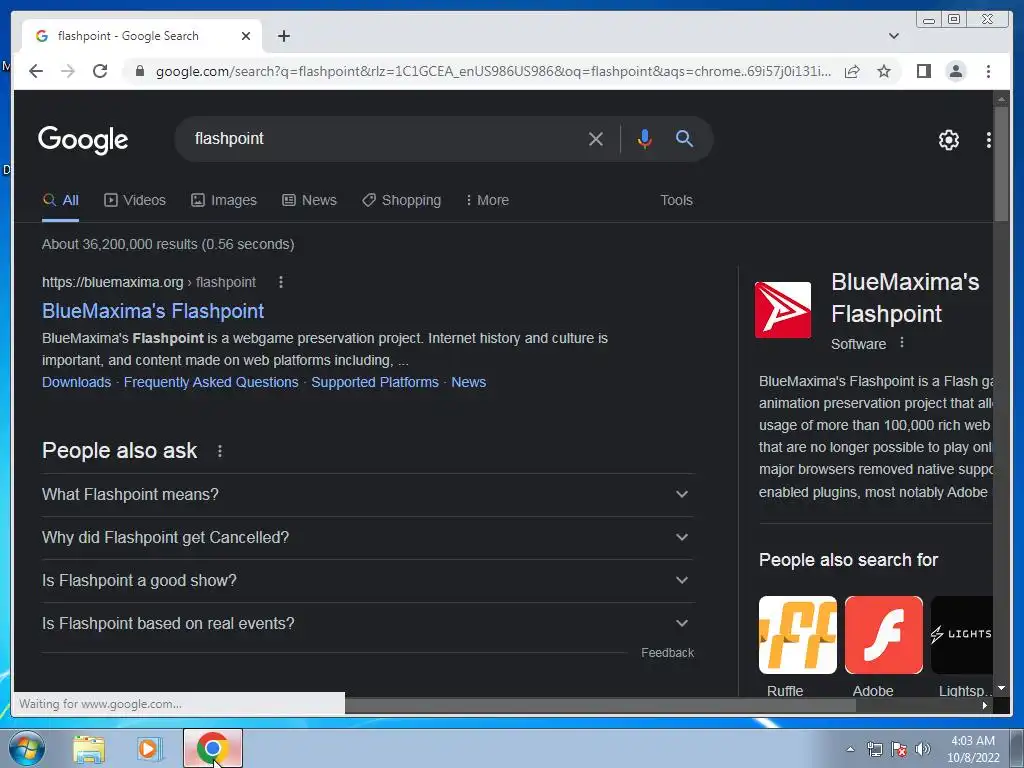This screenshot has width=1024, height=768.
Task: Expand "Is Flashpoint based on real events?"
Action: click(x=368, y=624)
